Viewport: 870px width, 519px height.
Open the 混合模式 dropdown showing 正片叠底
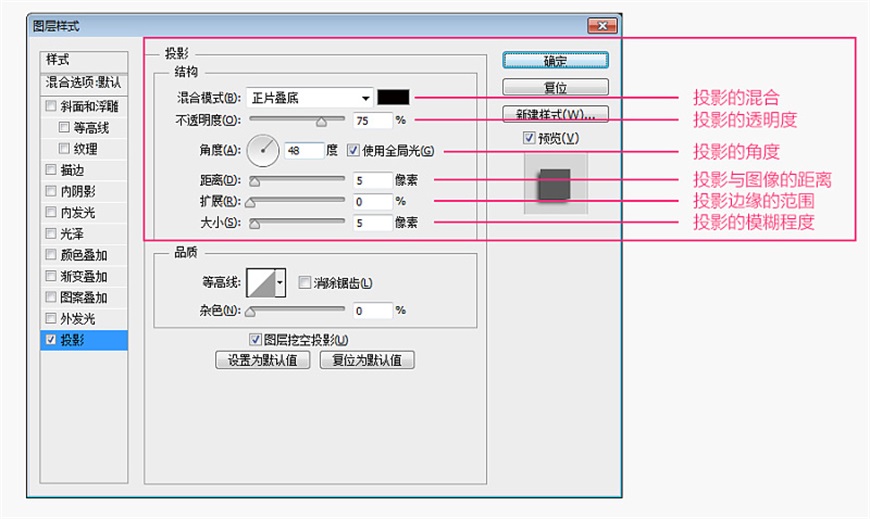coord(310,98)
